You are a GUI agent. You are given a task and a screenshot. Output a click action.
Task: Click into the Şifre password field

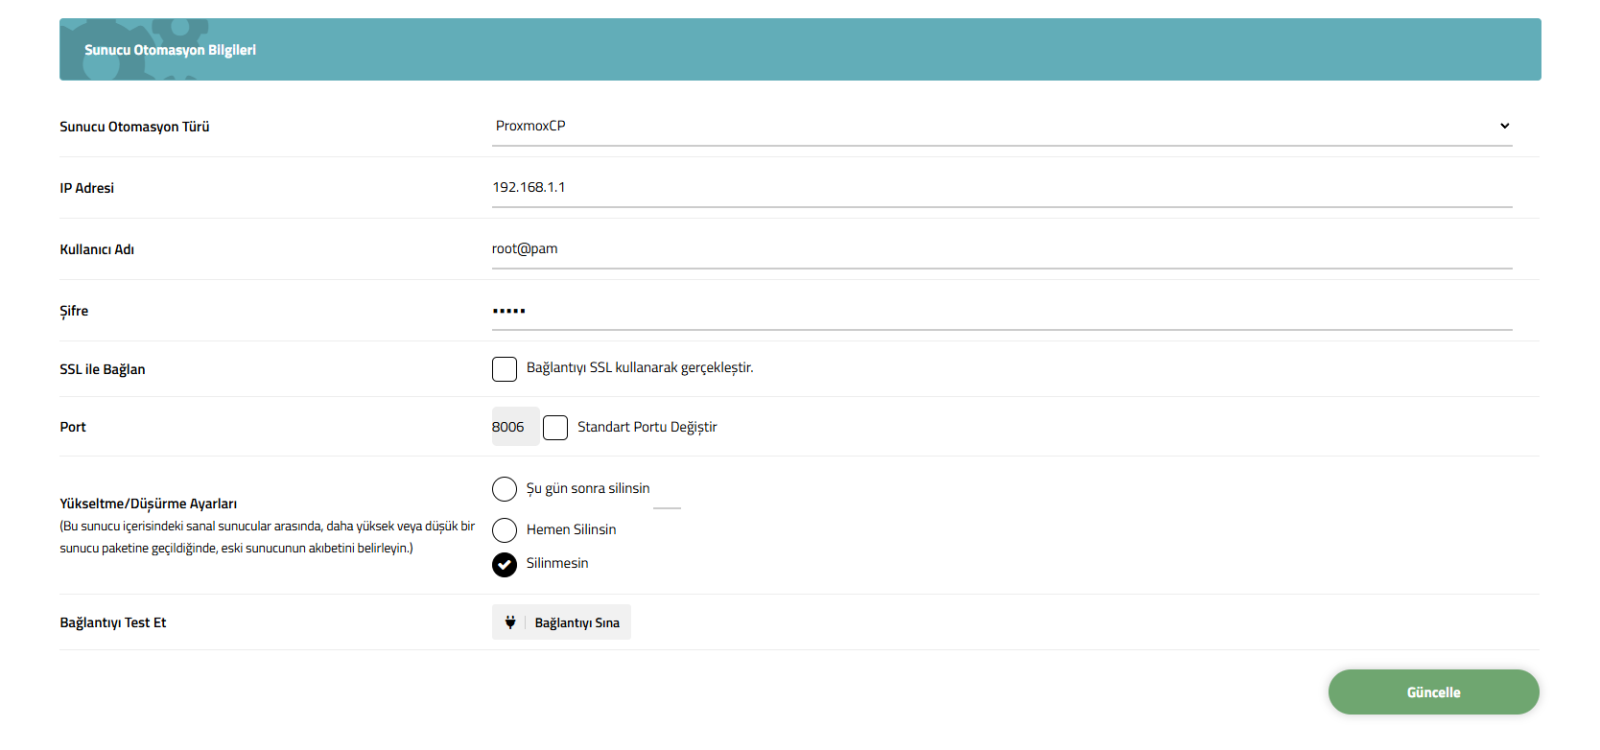1000,311
